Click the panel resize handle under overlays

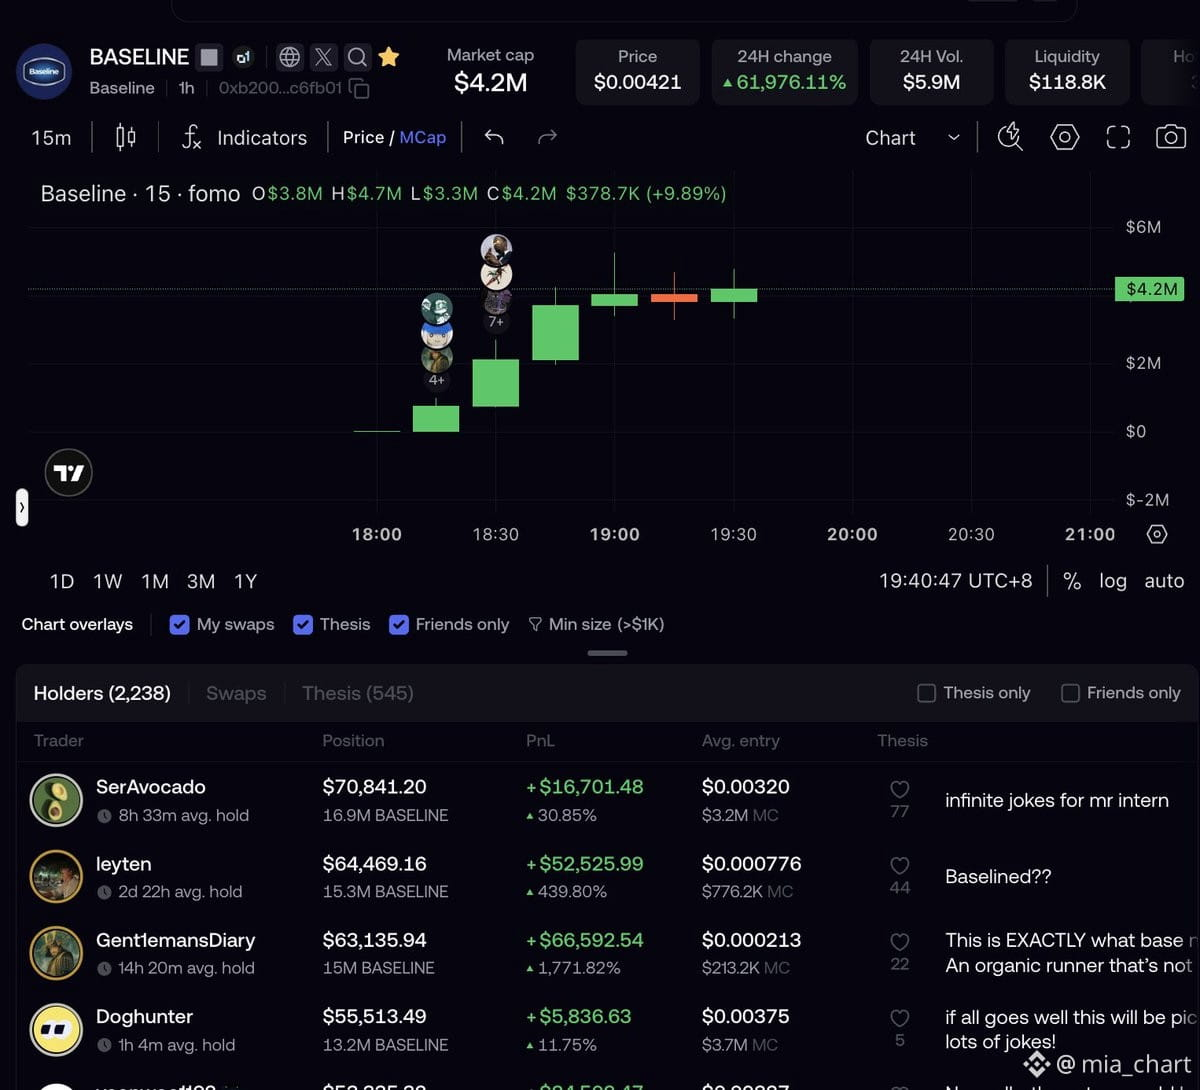(x=608, y=653)
